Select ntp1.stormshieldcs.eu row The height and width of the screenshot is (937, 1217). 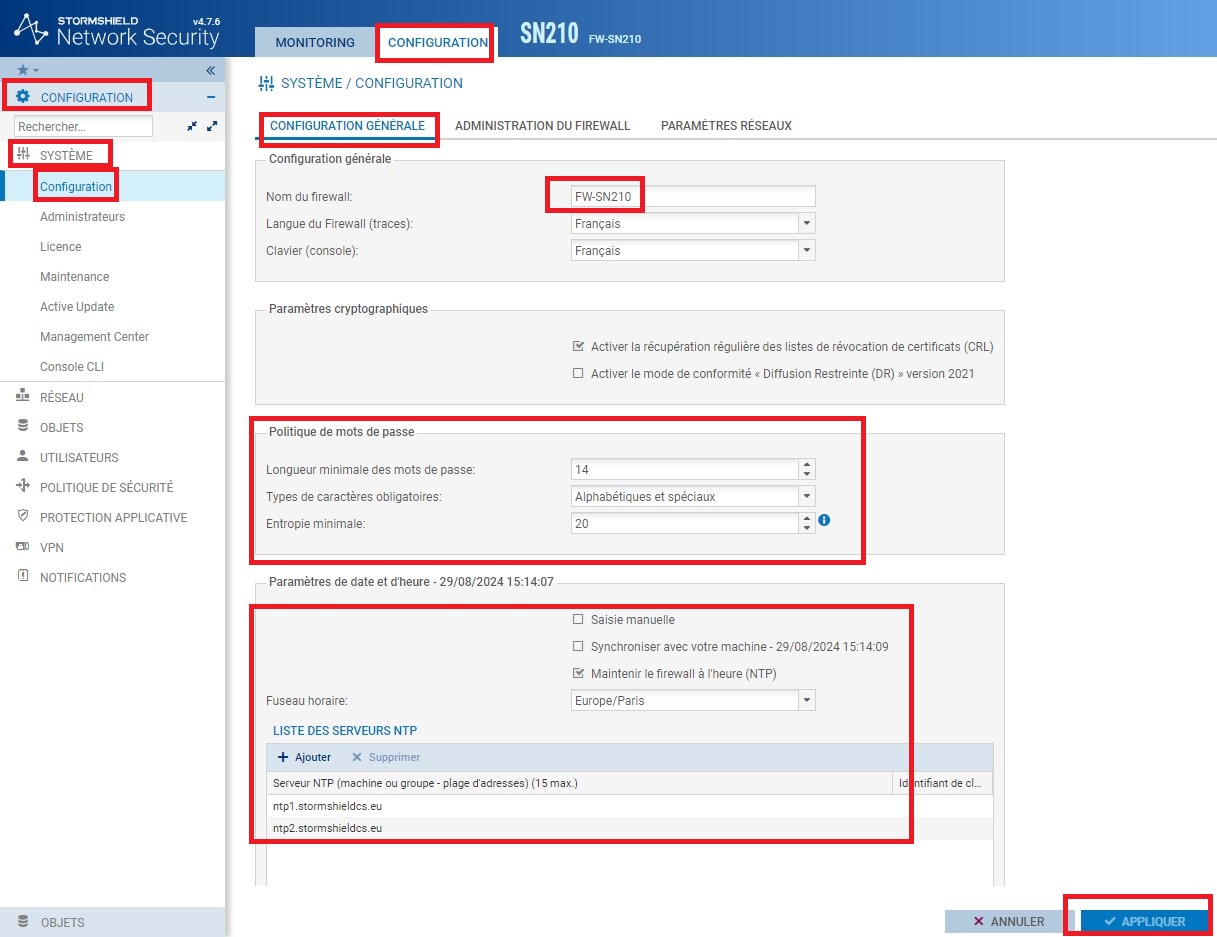pyautogui.click(x=629, y=806)
